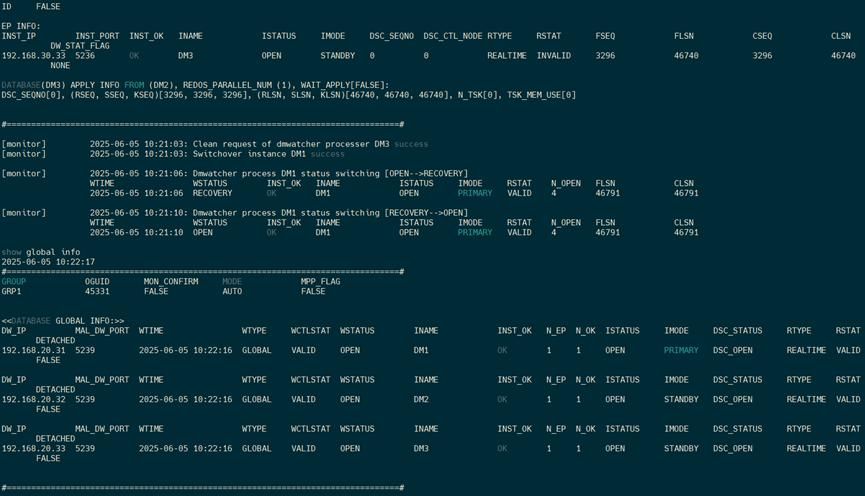This screenshot has height=496, width=865.
Task: Click REDOS_PARALLEL_NUM (1) in apply info line
Action: 237,85
